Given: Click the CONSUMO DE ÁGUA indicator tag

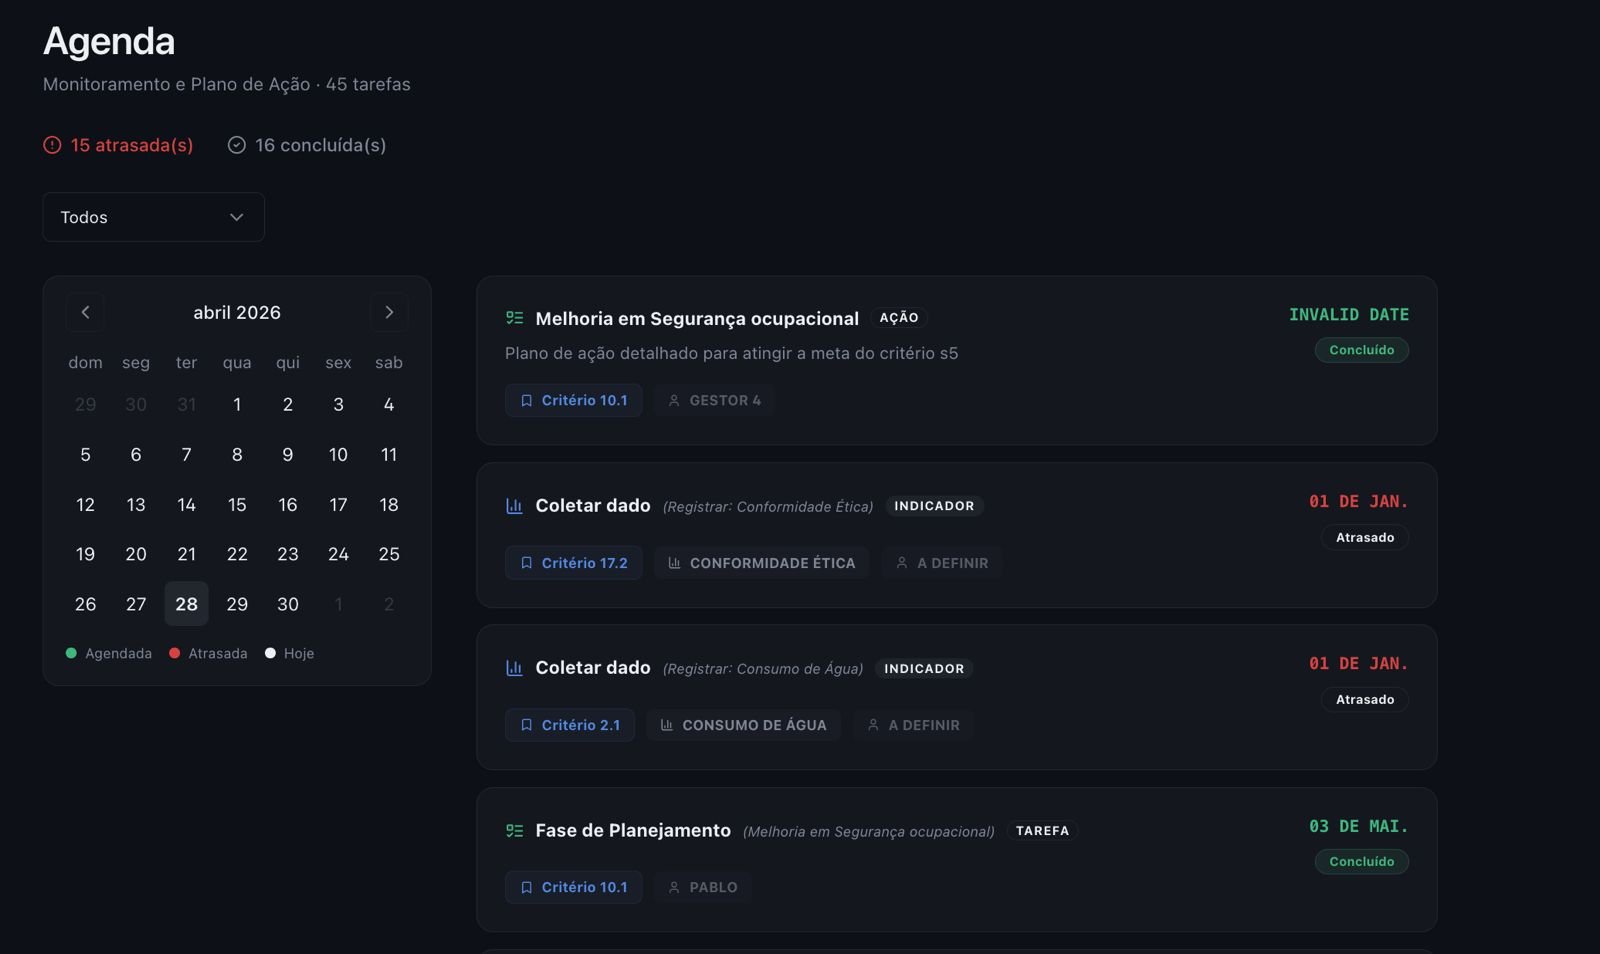Looking at the screenshot, I should [x=743, y=725].
